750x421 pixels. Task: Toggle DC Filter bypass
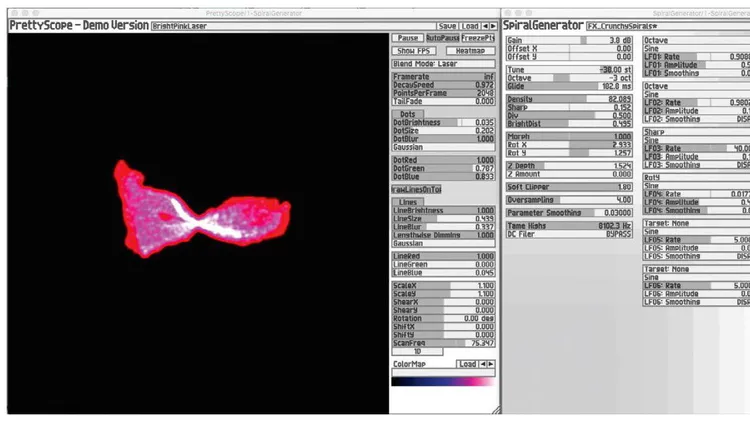click(569, 234)
